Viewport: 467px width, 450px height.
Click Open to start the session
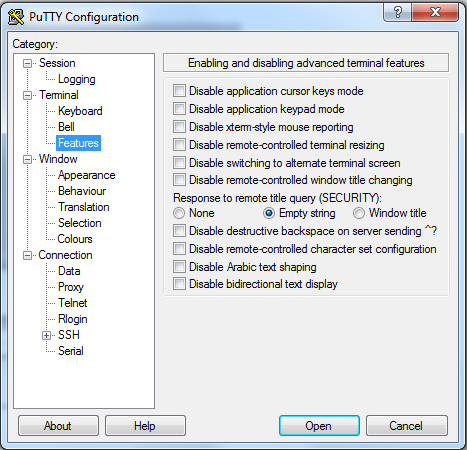(319, 426)
